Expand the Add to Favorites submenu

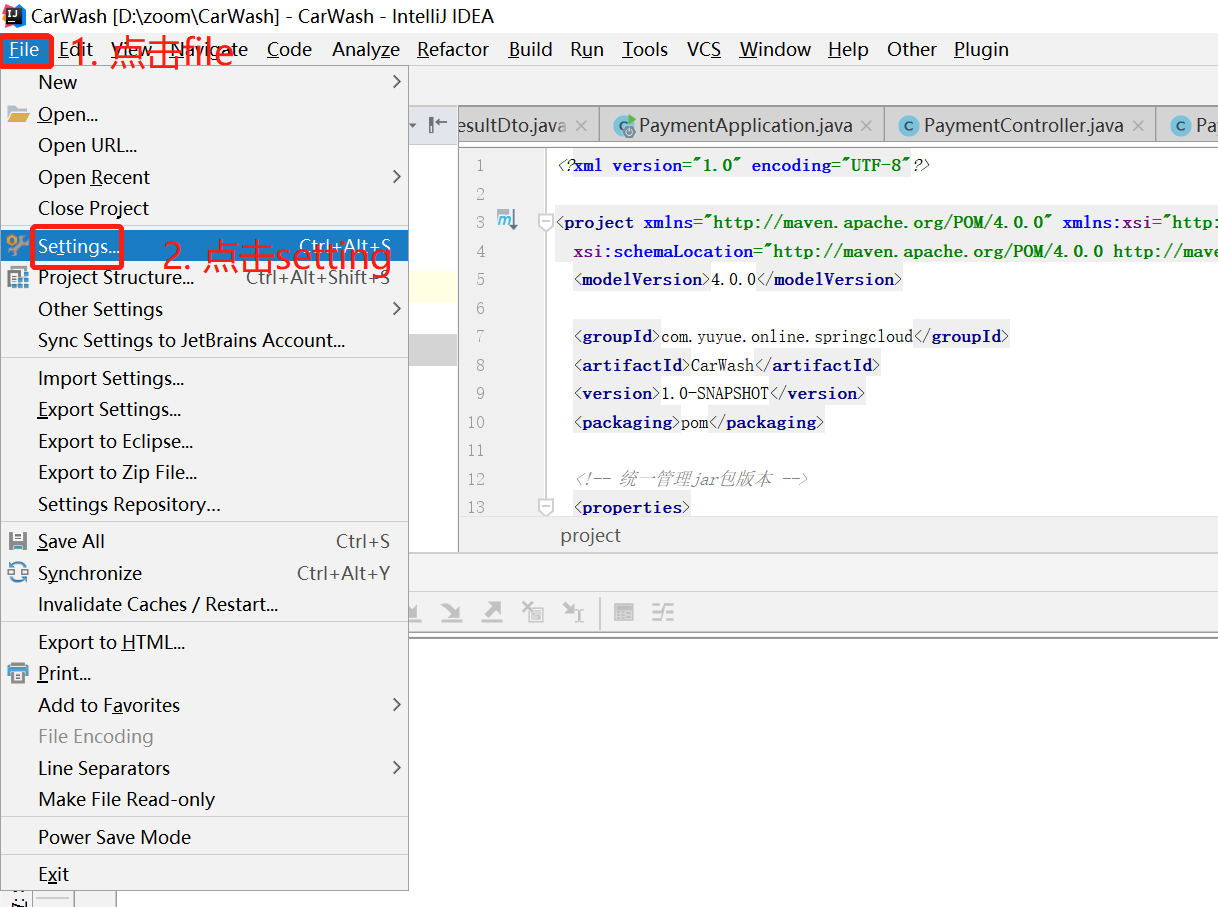pyautogui.click(x=204, y=705)
